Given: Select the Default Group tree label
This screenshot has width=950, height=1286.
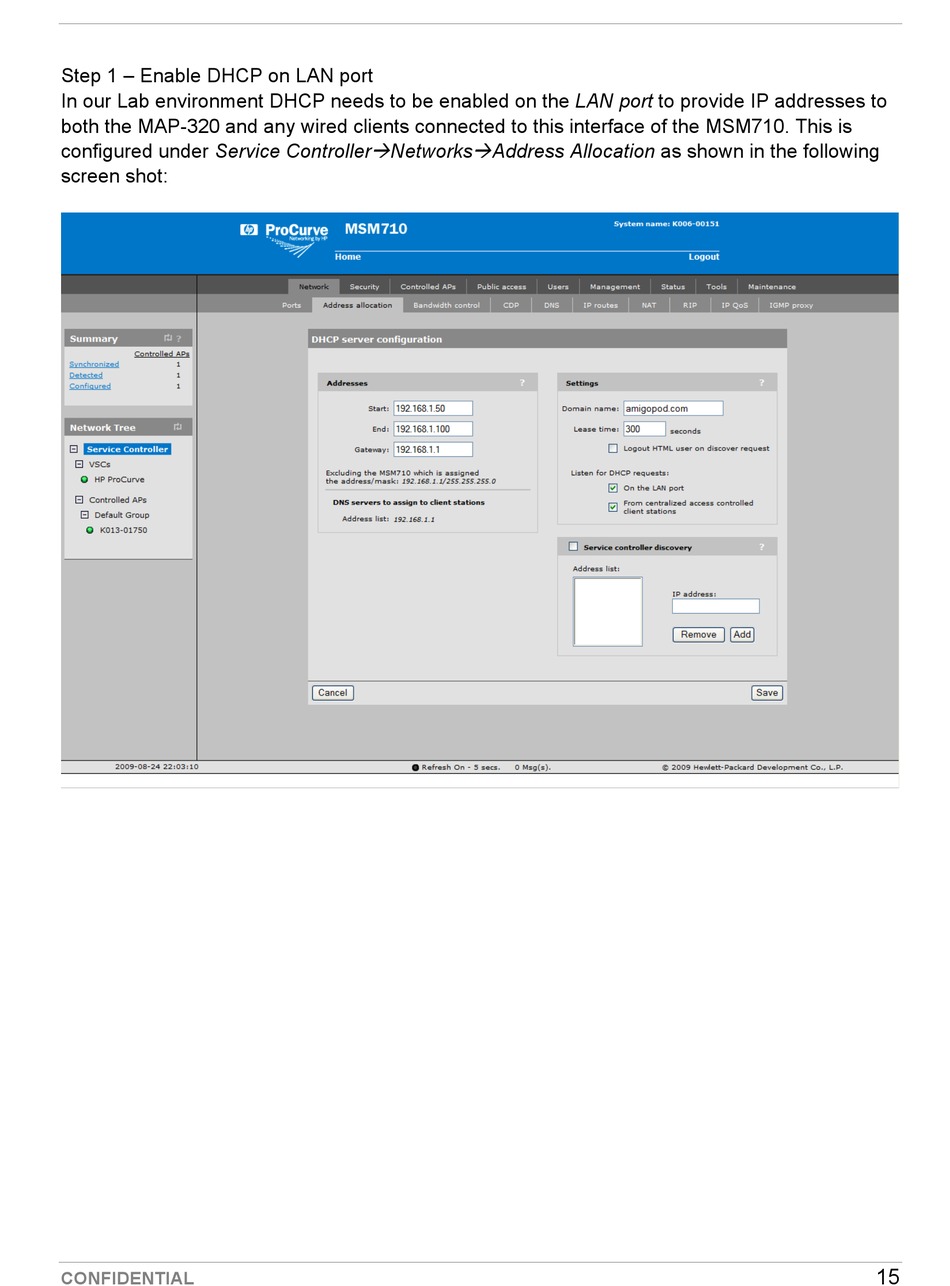Looking at the screenshot, I should (122, 515).
